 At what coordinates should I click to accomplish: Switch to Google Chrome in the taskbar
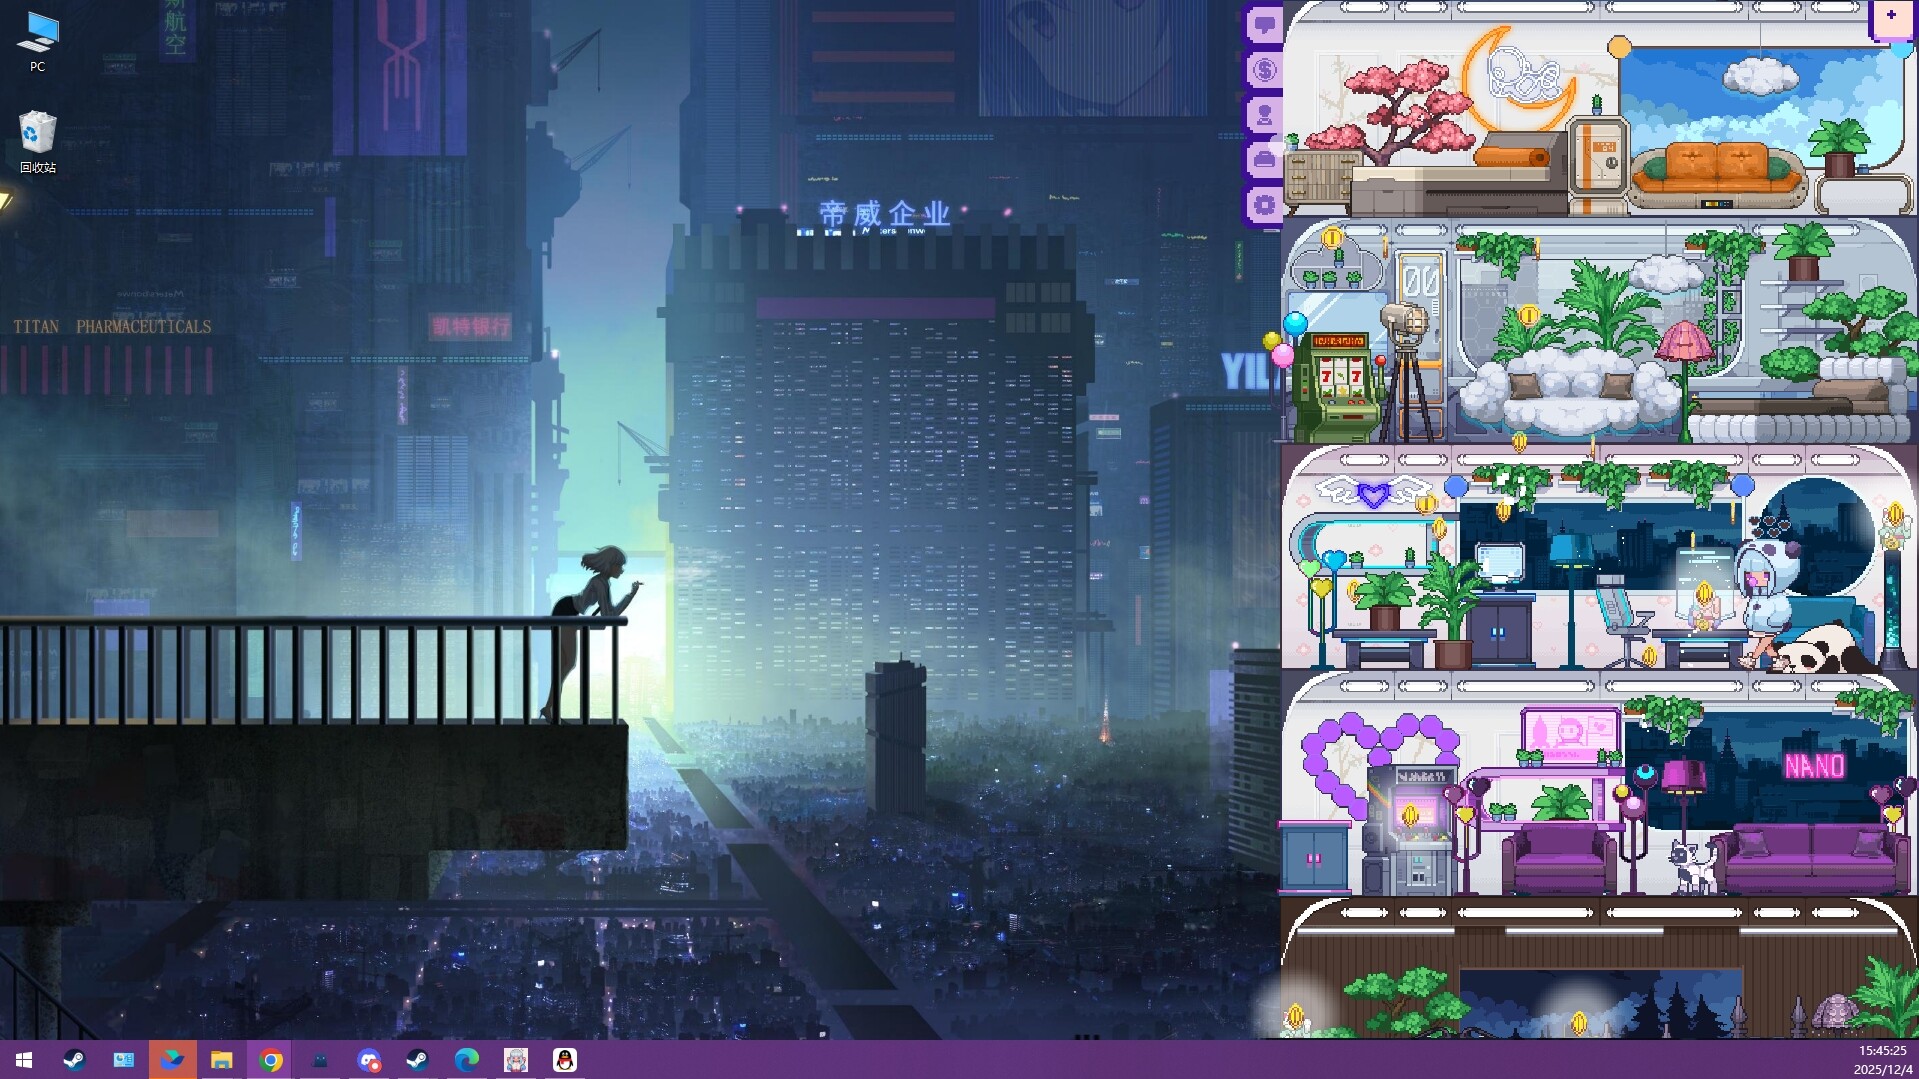[270, 1060]
